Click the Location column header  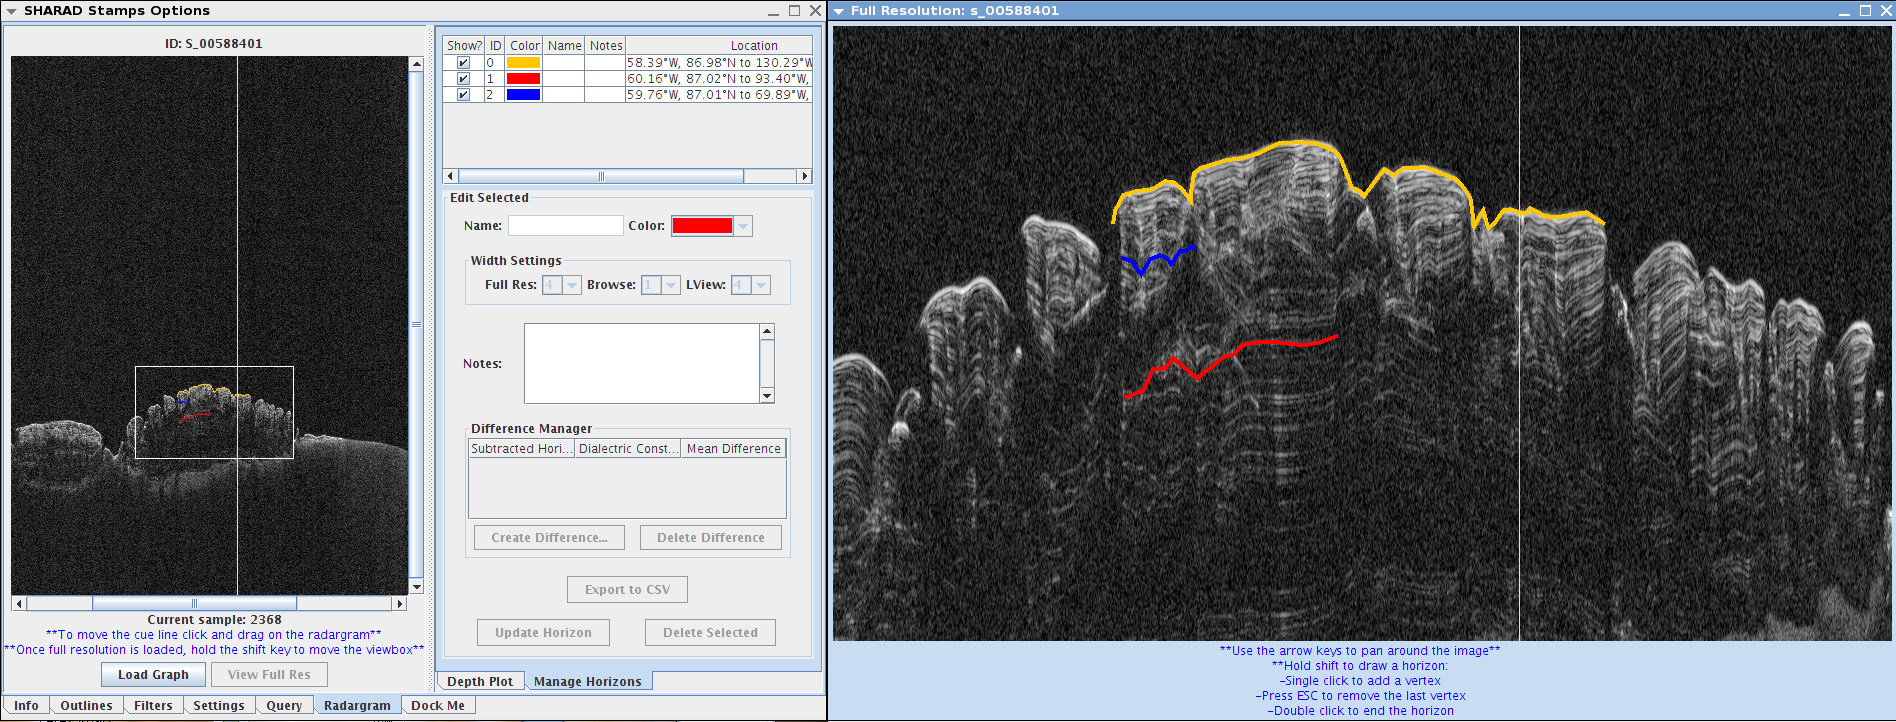point(719,46)
